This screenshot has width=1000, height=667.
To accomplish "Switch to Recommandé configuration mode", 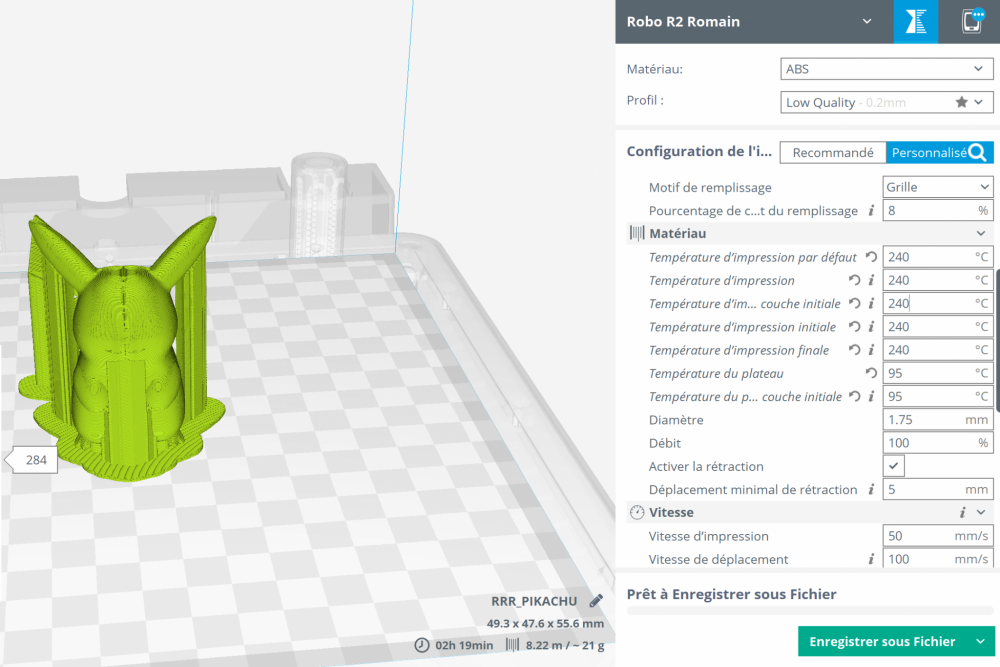I will point(833,152).
